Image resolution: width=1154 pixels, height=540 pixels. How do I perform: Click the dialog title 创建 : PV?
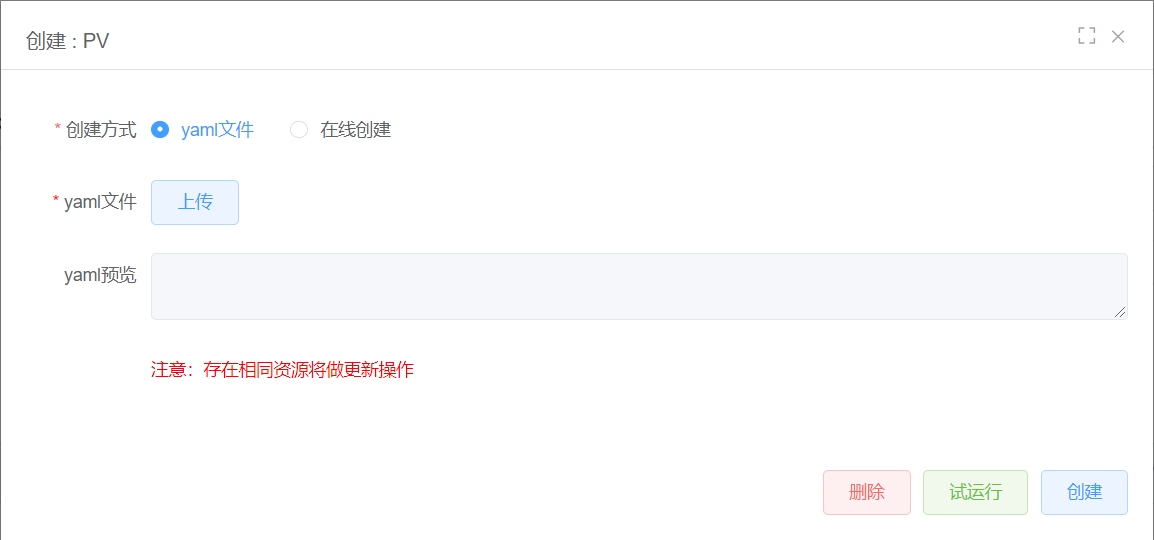click(68, 40)
